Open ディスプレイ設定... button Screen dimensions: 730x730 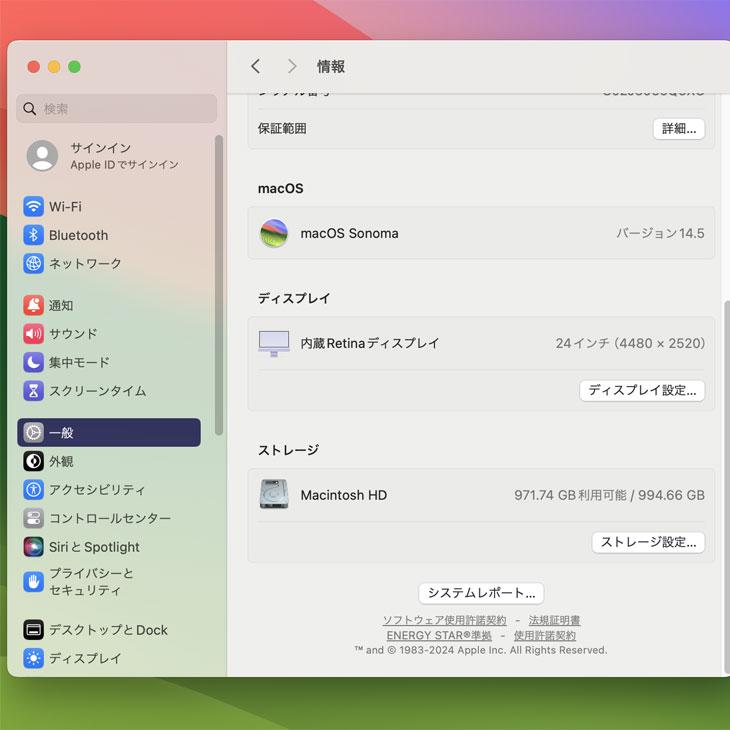[x=642, y=390]
